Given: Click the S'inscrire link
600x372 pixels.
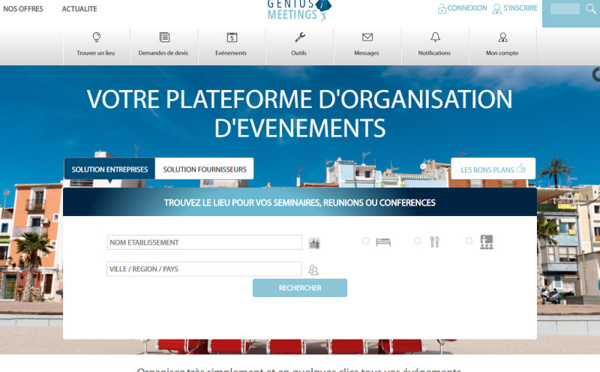Looking at the screenshot, I should coord(520,8).
